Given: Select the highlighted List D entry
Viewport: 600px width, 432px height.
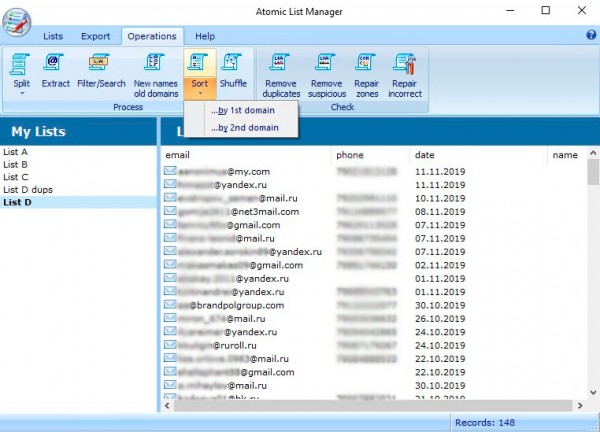Looking at the screenshot, I should click(78, 202).
